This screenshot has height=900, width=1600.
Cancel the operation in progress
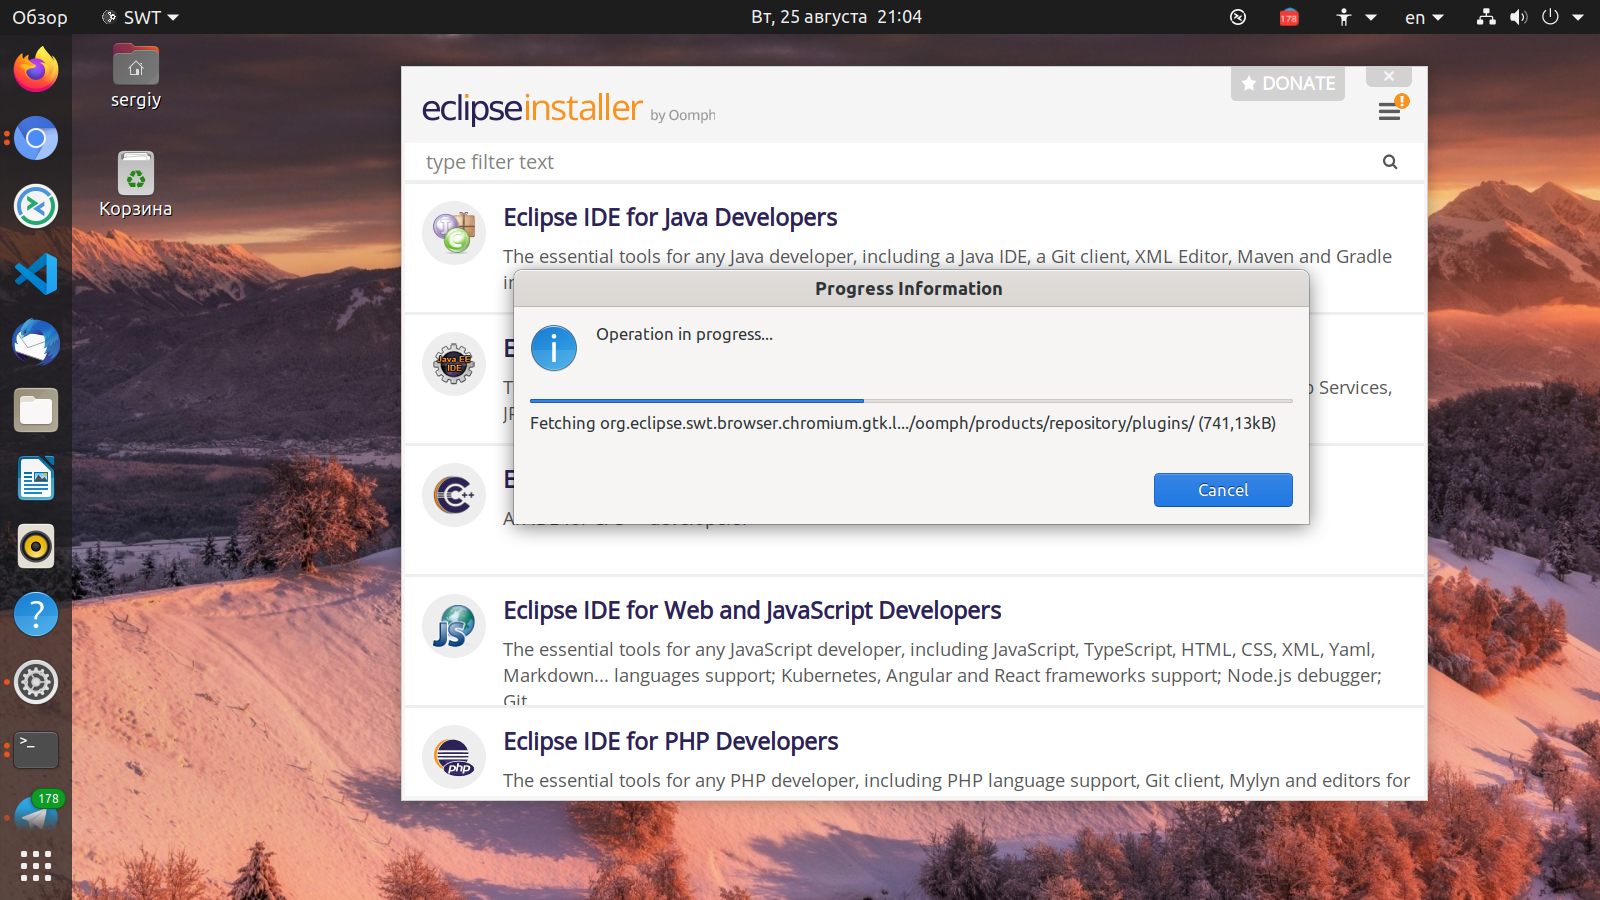(x=1222, y=490)
